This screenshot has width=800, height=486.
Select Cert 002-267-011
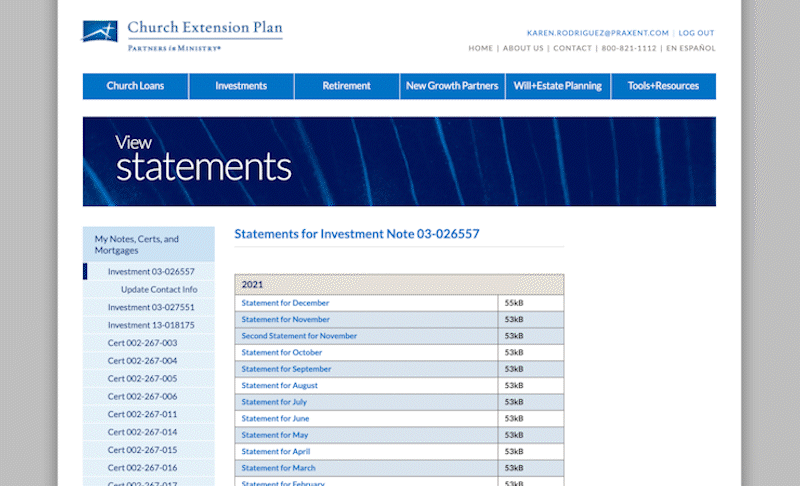coord(148,414)
